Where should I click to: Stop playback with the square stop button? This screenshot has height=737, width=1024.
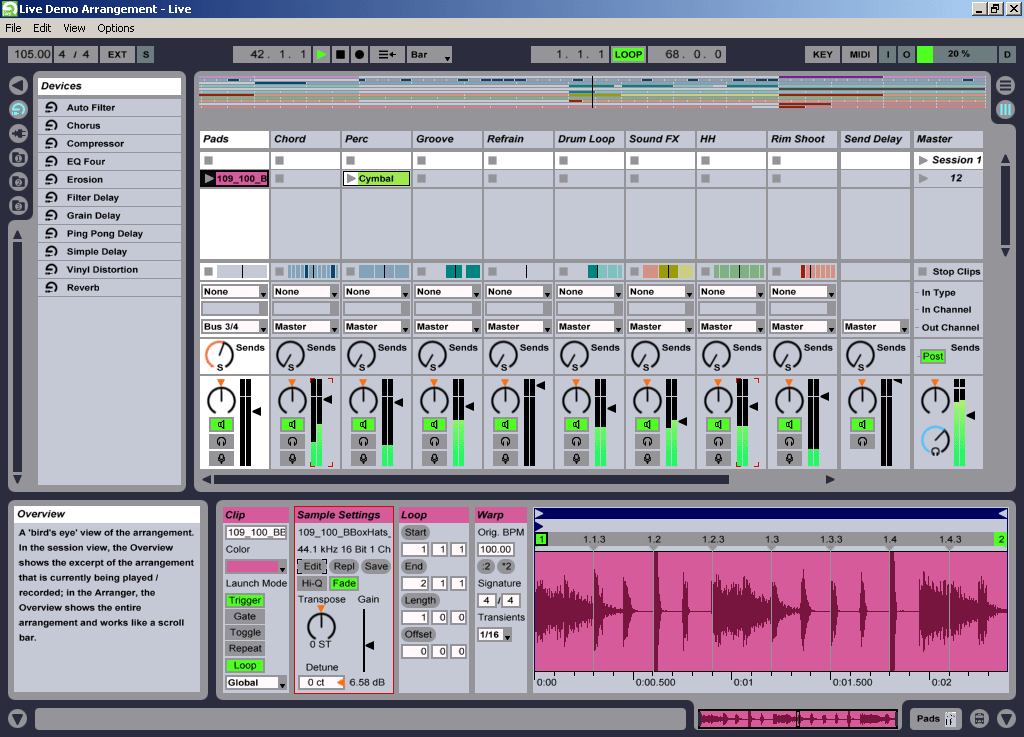(x=340, y=55)
